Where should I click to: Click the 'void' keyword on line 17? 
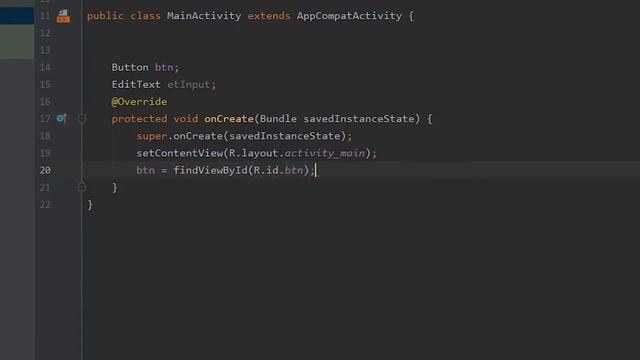[186, 119]
